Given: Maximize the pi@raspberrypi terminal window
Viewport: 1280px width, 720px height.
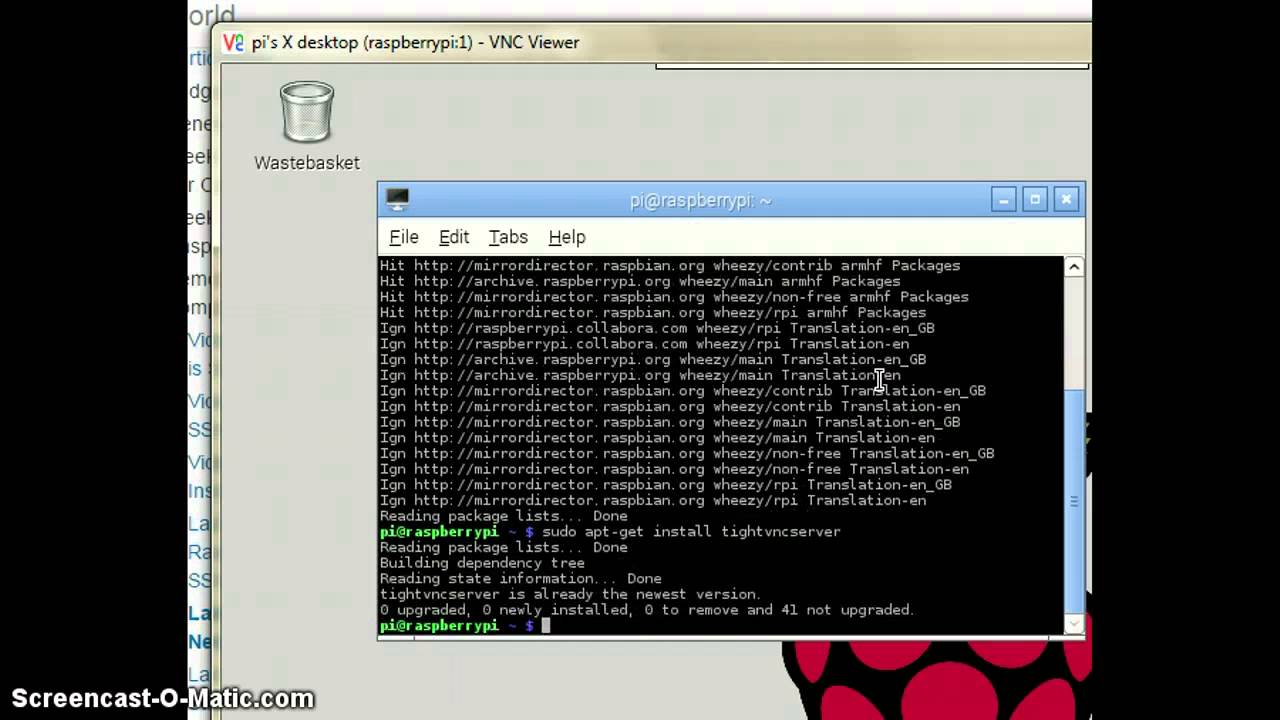Looking at the screenshot, I should 1035,200.
